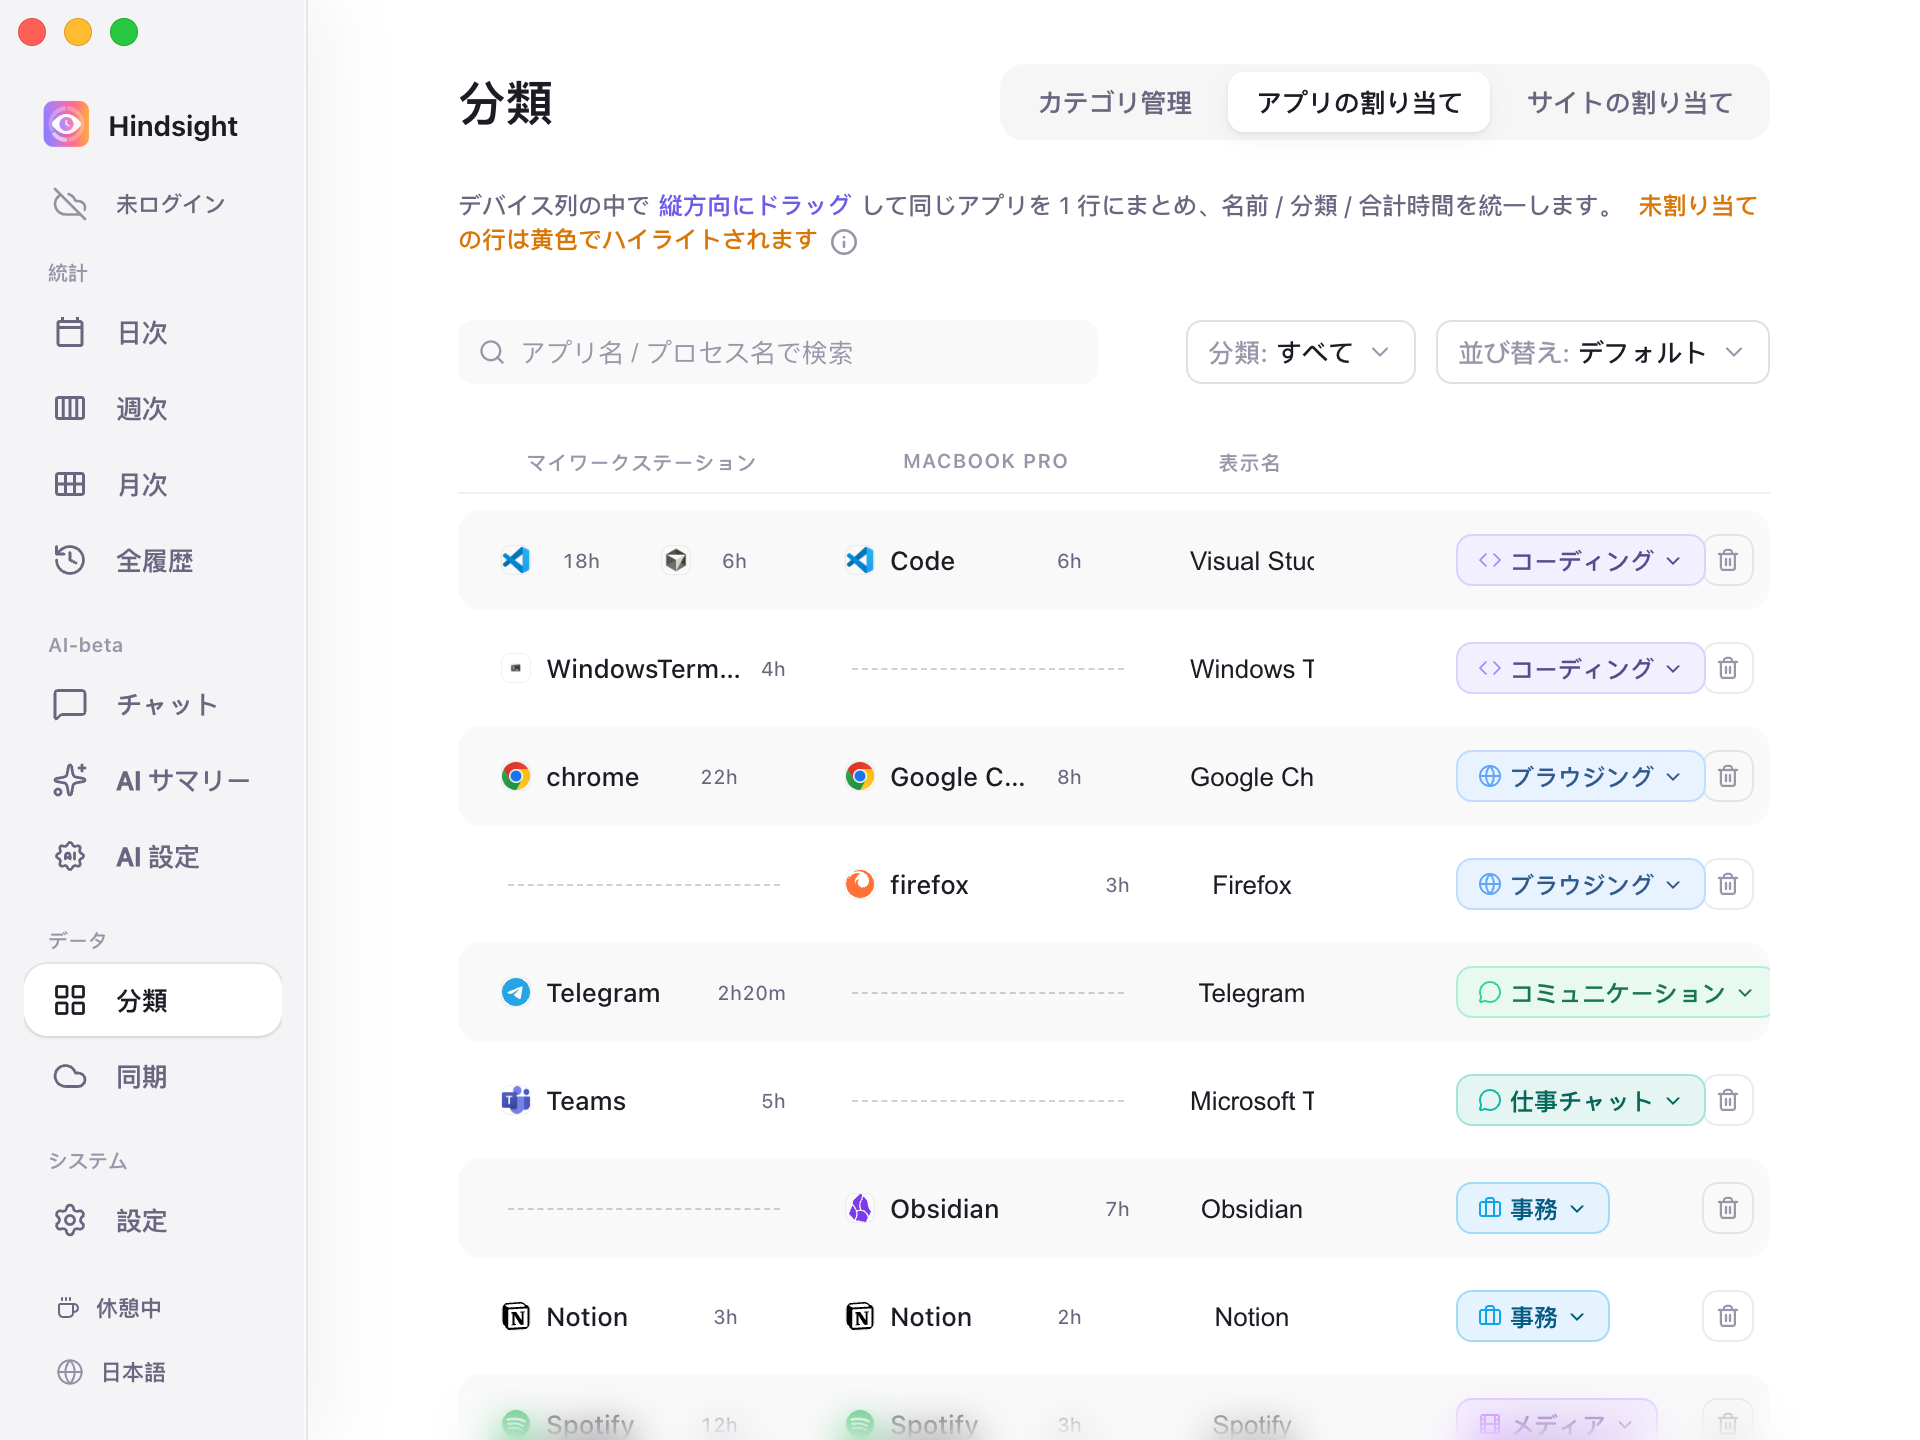Open AI サマリー in sidebar
The image size is (1920, 1440).
[x=153, y=780]
